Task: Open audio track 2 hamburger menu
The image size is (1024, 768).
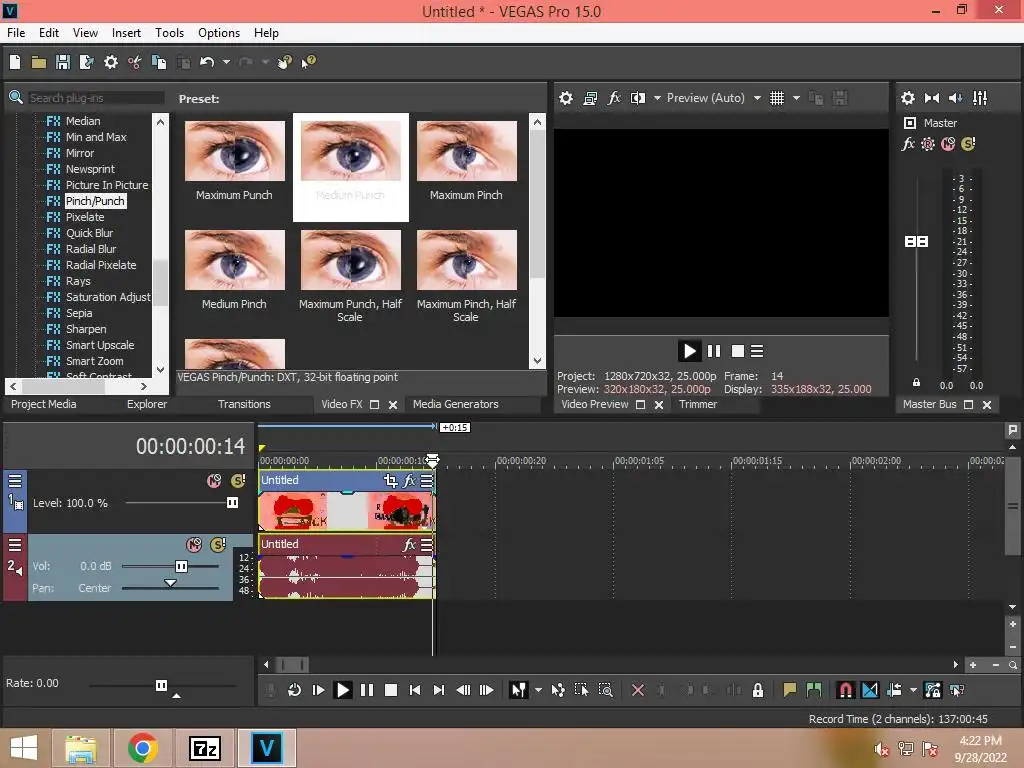Action: pos(15,545)
